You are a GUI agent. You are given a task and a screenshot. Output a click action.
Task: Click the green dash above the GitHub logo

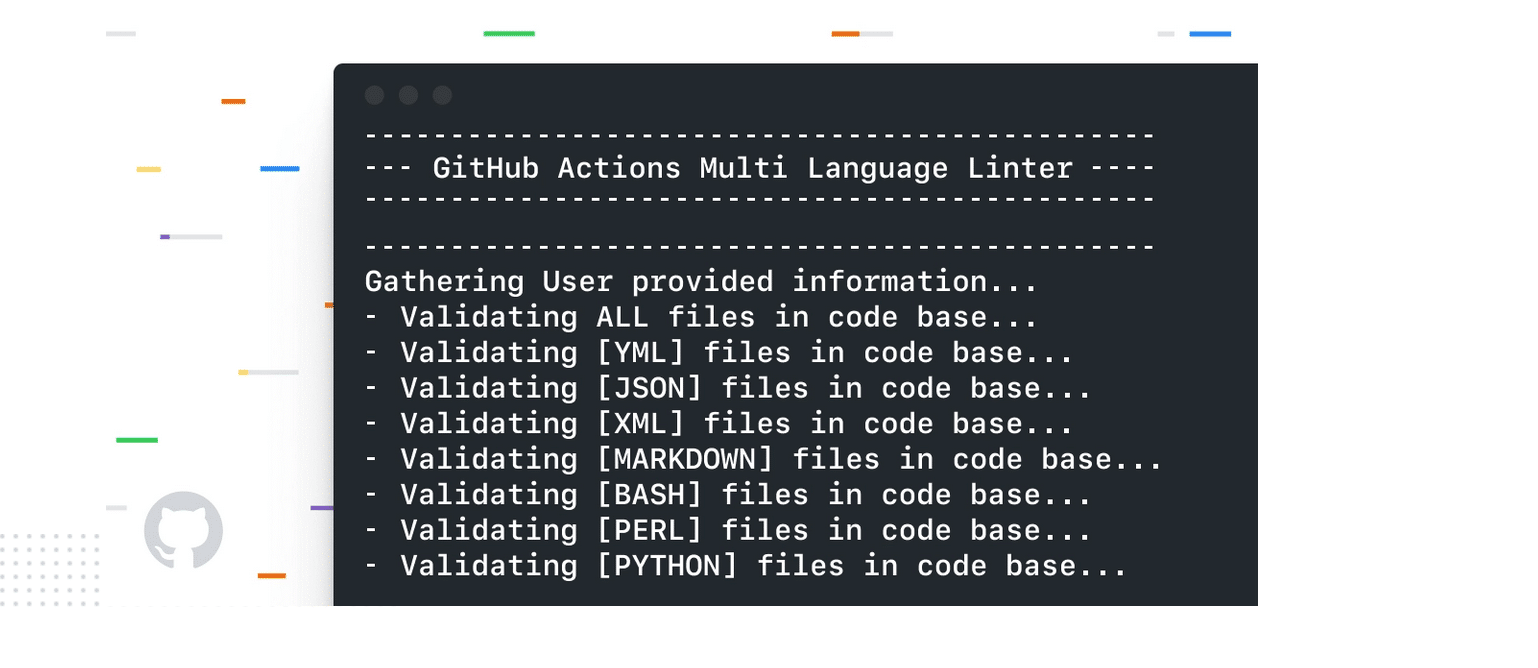coord(137,440)
